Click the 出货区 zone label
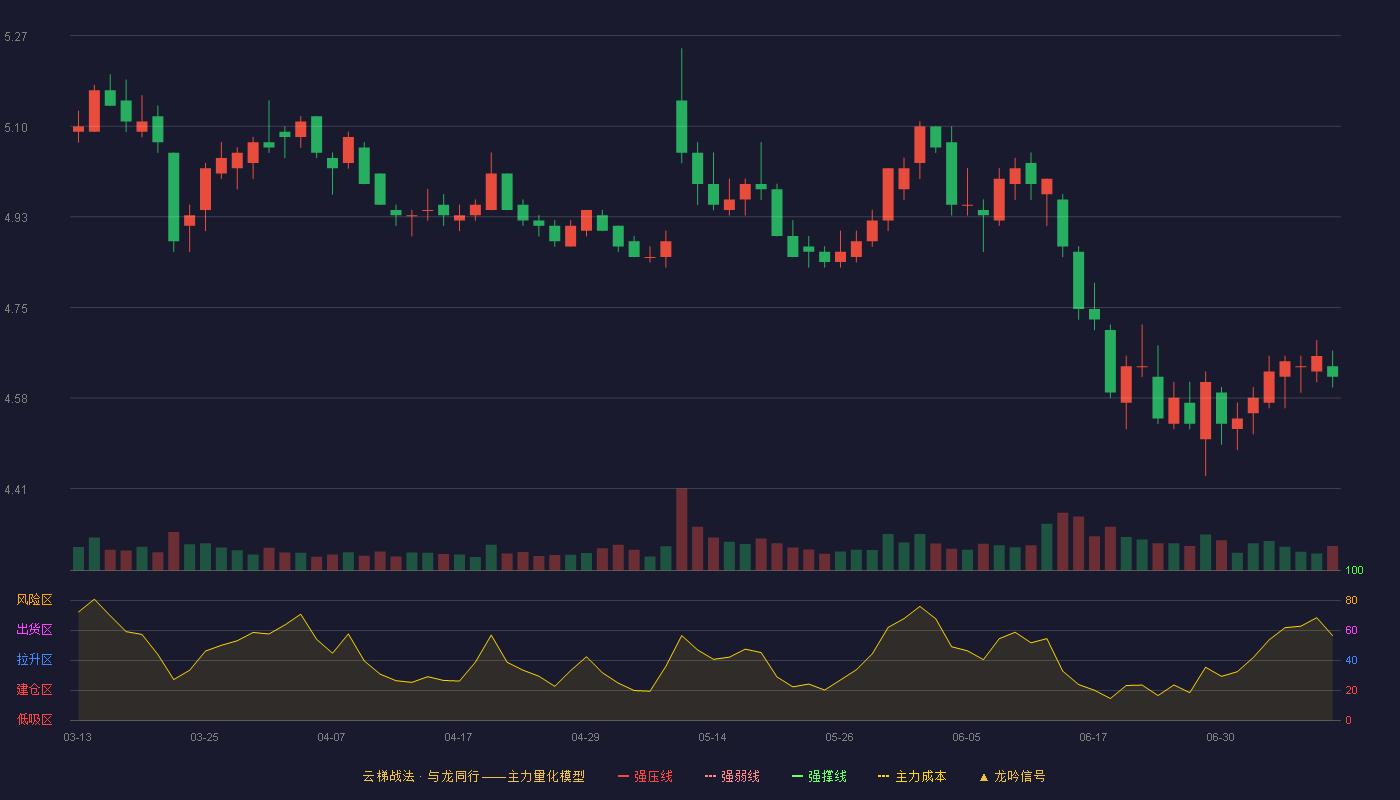This screenshot has width=1400, height=800. tap(34, 630)
